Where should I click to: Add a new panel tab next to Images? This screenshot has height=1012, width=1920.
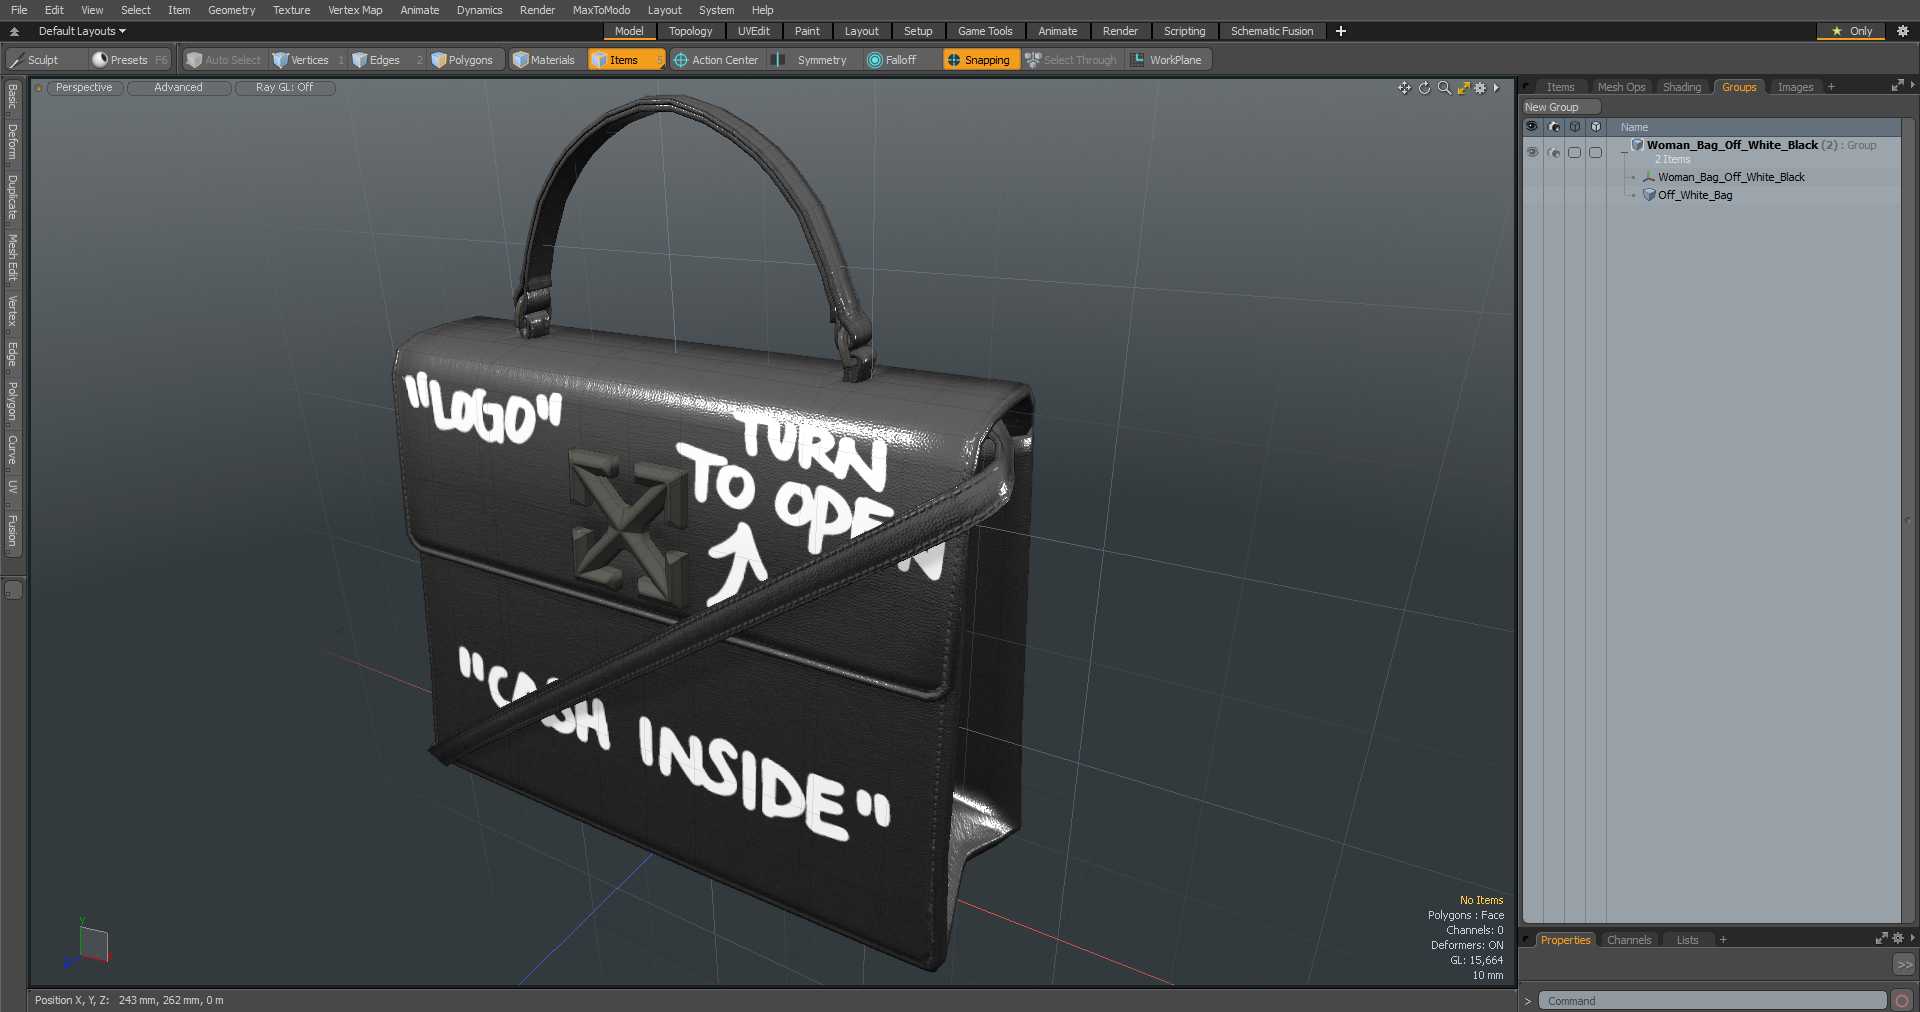tap(1831, 87)
